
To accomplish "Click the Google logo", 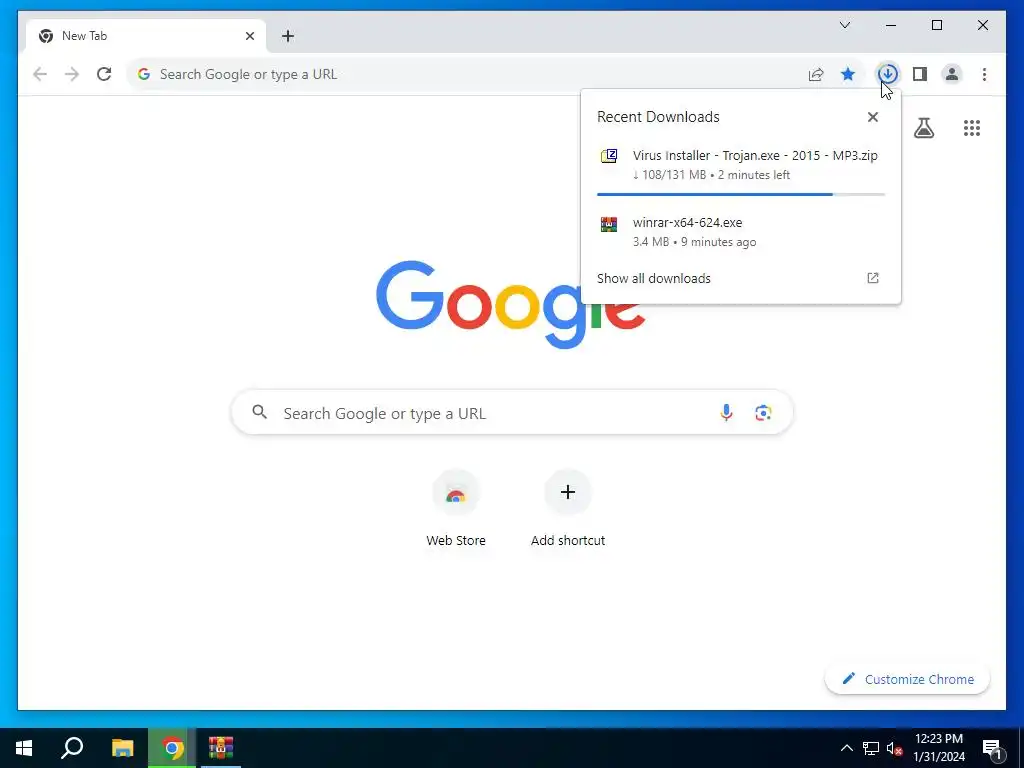I will [x=511, y=304].
